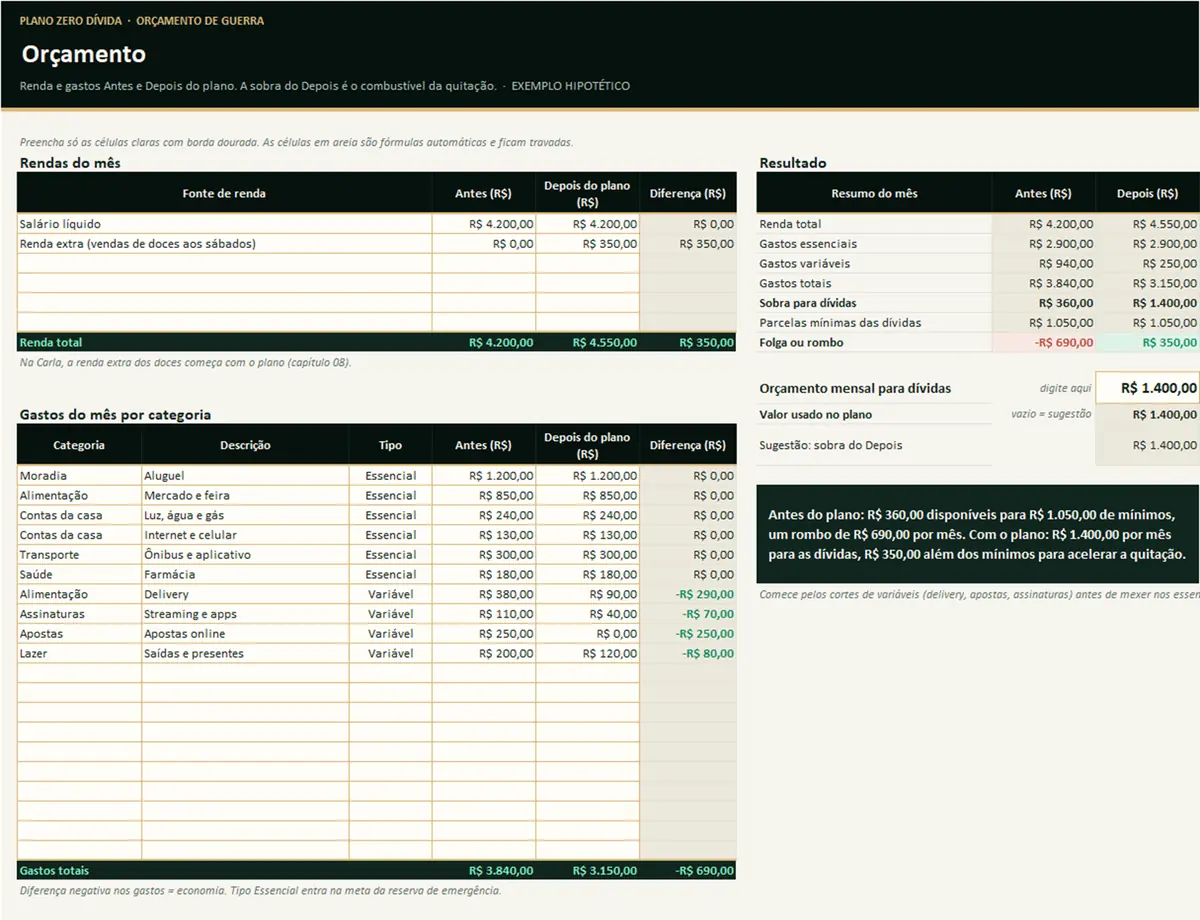
Task: Click the "R$ 3.150,00" total in the expenses footer
Action: pos(588,871)
